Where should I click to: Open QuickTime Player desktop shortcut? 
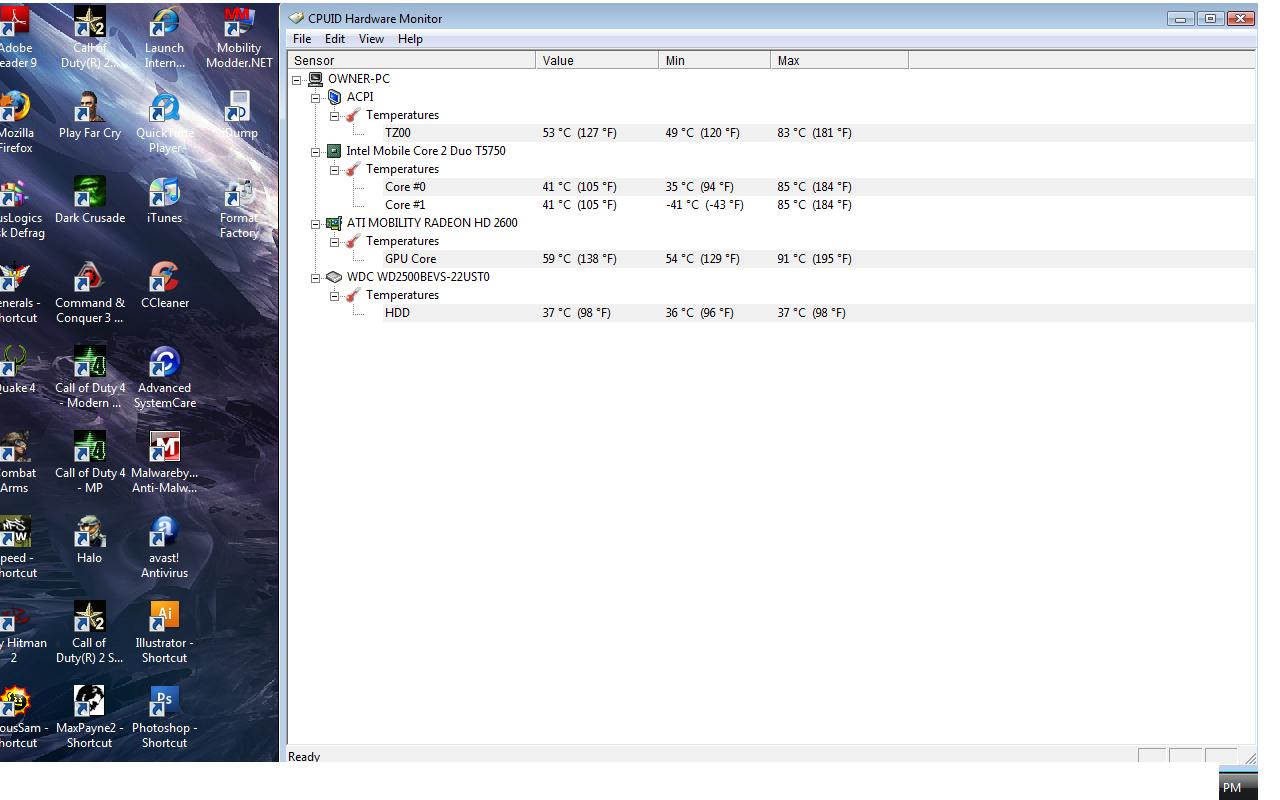pos(165,123)
